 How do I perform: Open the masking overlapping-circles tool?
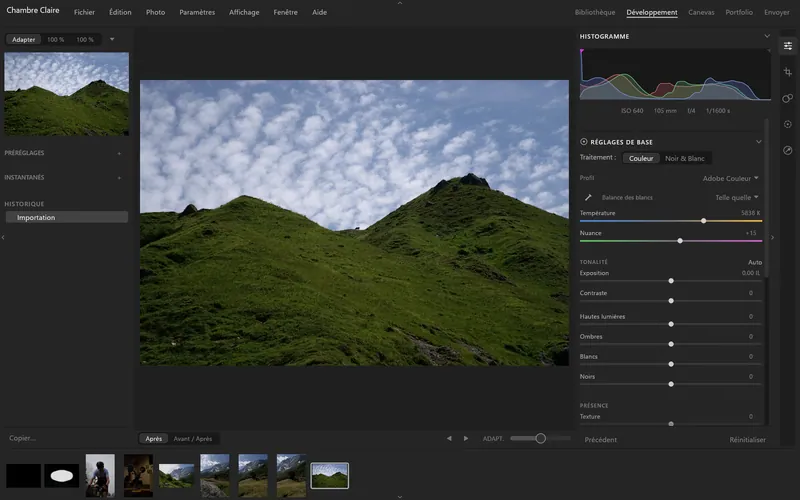coord(788,98)
